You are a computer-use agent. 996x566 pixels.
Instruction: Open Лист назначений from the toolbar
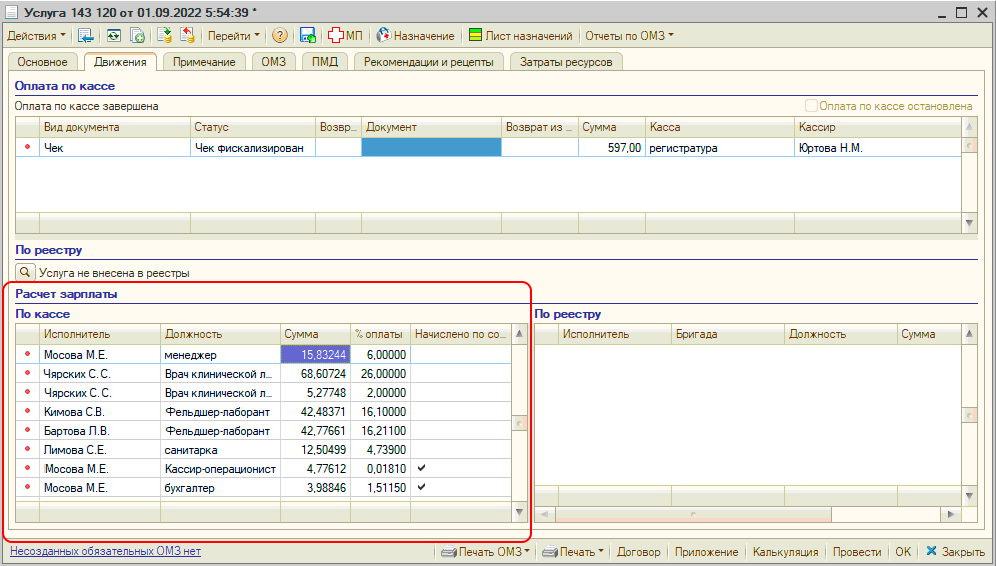(x=520, y=36)
